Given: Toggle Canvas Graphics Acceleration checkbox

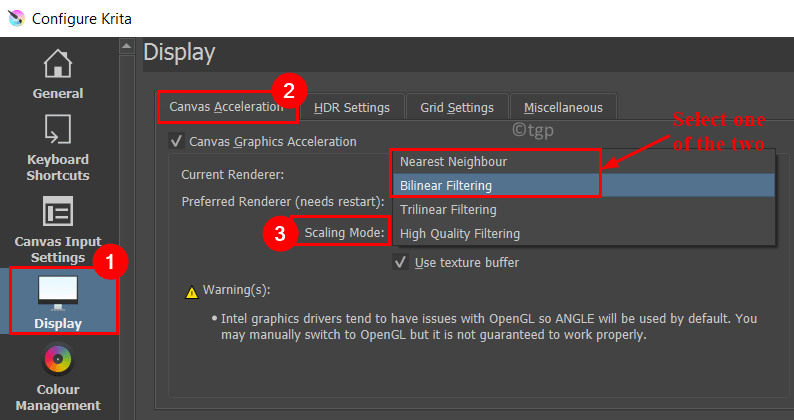Looking at the screenshot, I should [x=176, y=141].
